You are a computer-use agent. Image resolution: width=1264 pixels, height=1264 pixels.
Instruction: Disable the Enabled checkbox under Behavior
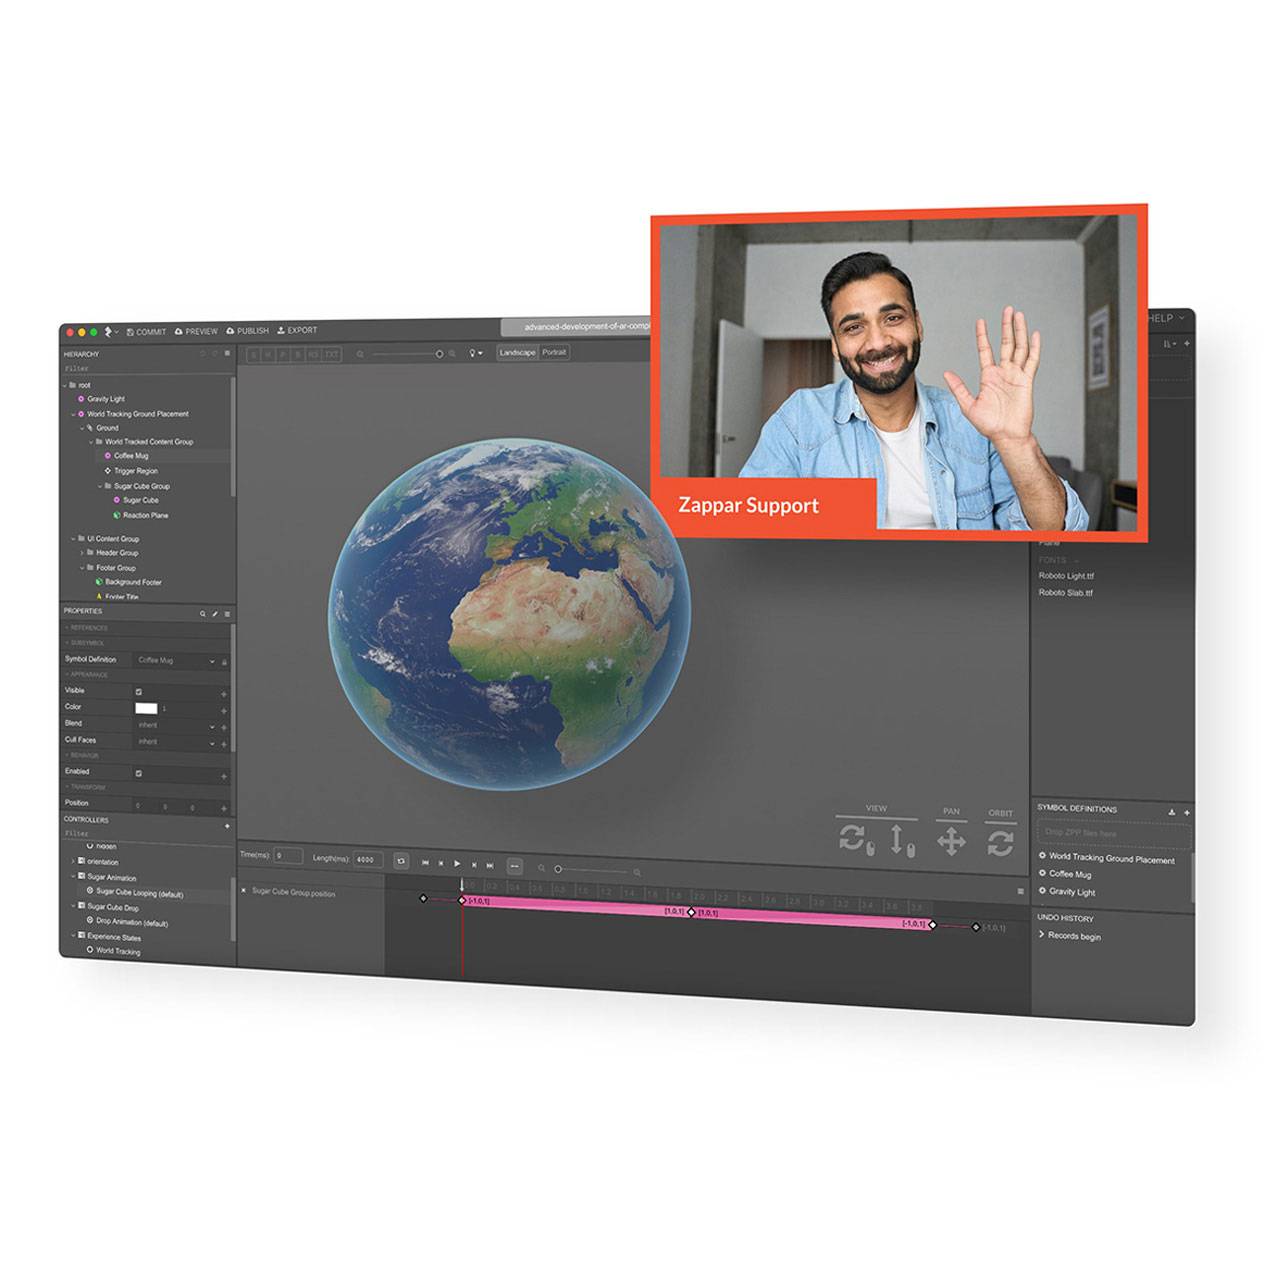tap(139, 772)
